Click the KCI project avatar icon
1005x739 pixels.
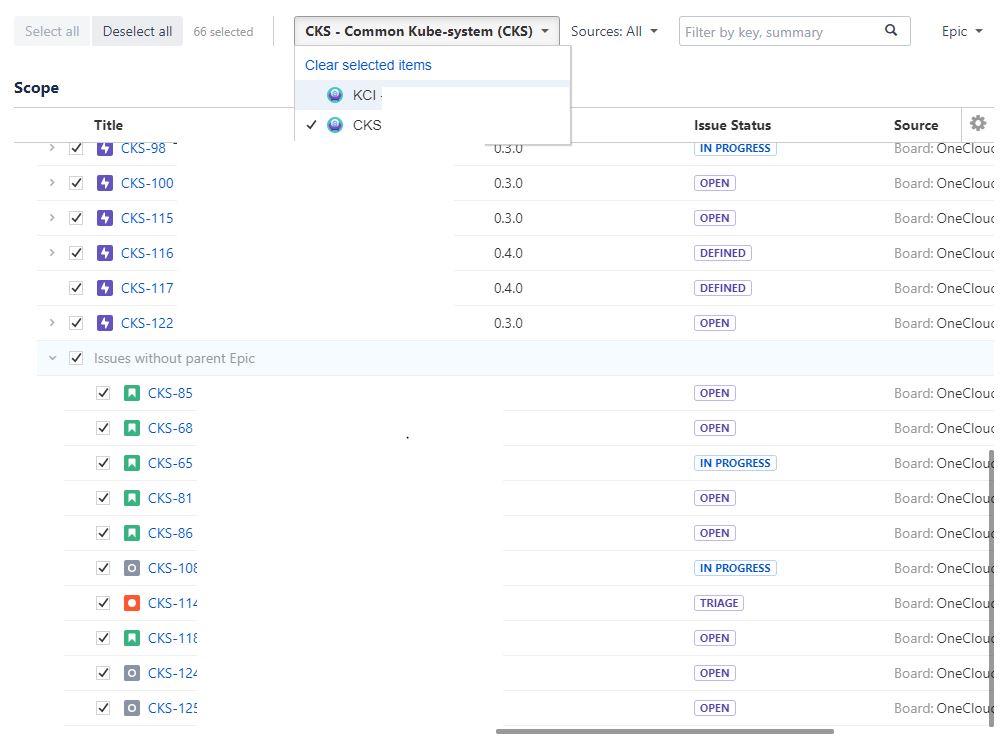(335, 95)
